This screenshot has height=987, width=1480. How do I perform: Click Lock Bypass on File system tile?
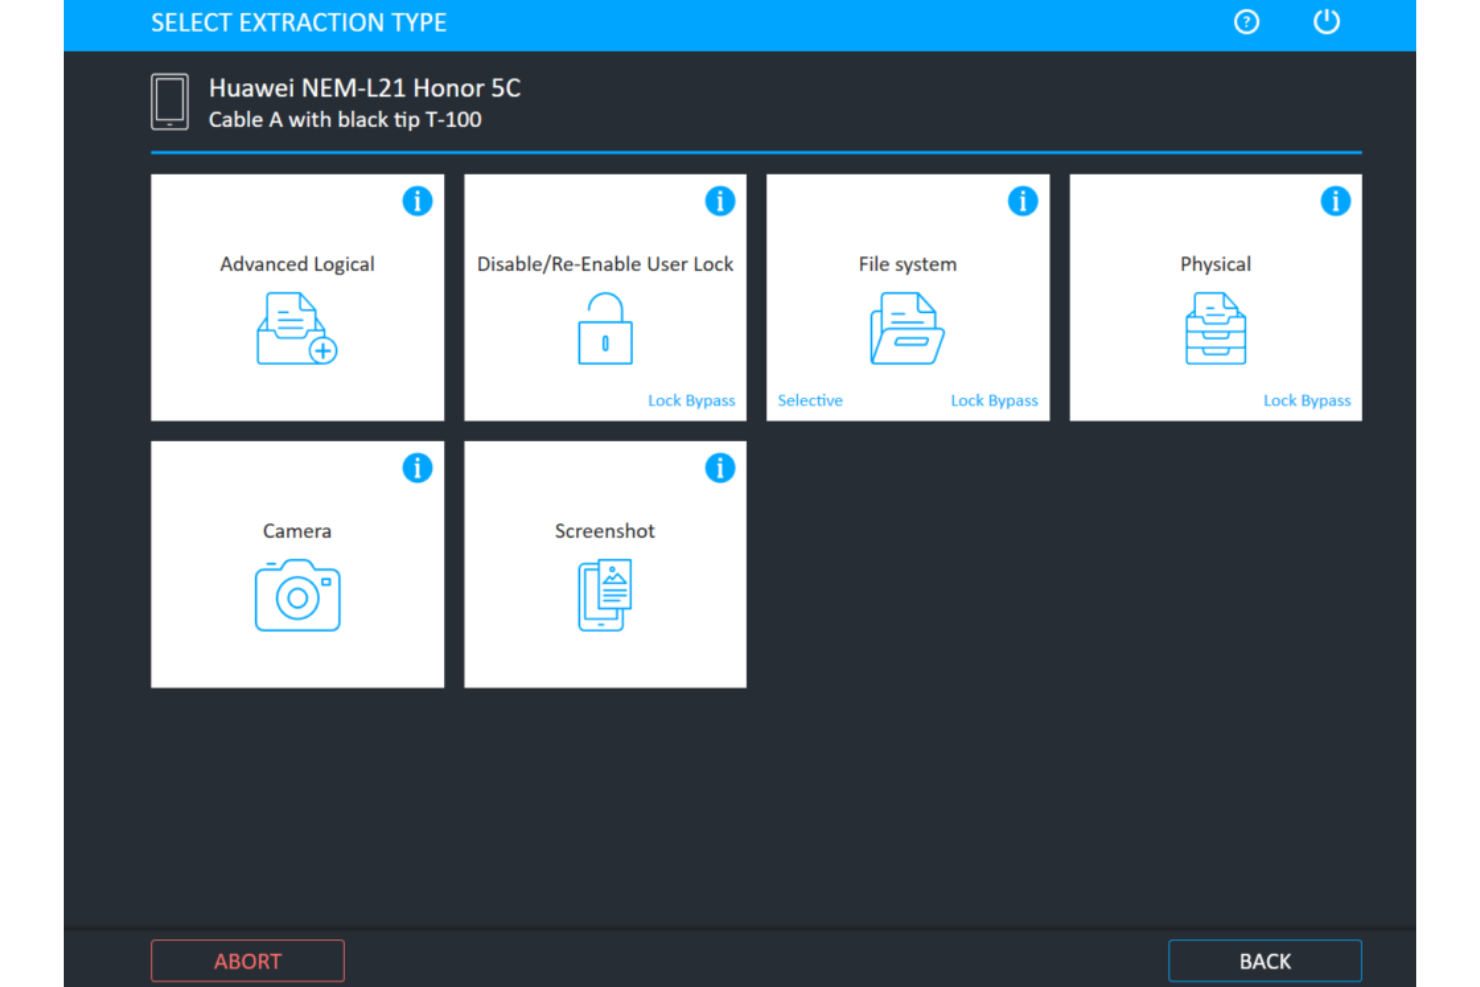[x=994, y=400]
